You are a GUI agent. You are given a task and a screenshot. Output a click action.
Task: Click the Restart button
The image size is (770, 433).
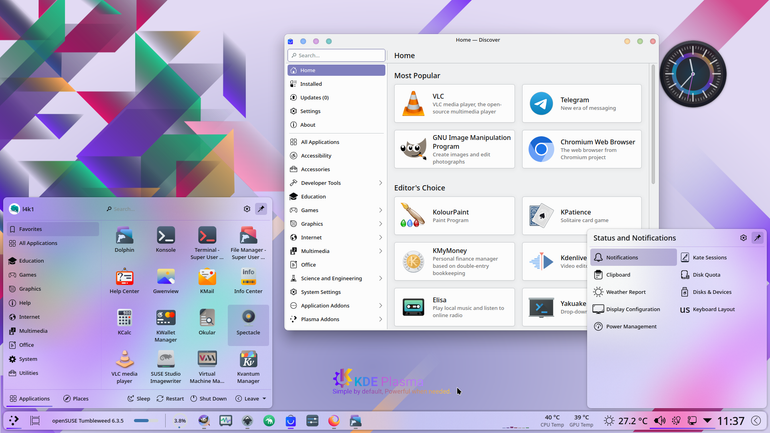(x=170, y=399)
